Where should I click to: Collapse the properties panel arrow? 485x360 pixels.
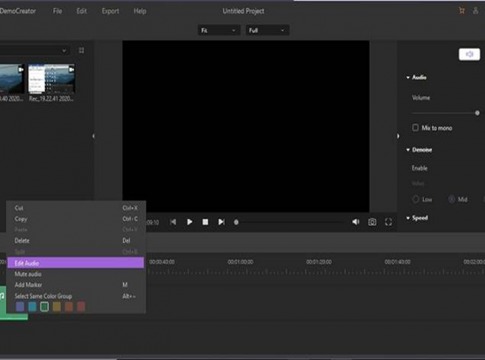click(398, 136)
